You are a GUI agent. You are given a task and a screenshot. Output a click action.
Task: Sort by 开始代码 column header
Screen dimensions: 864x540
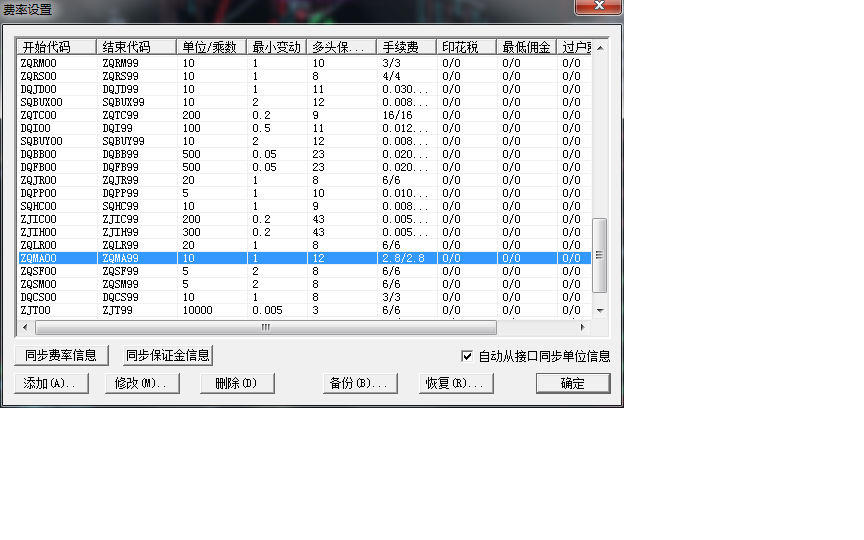56,47
